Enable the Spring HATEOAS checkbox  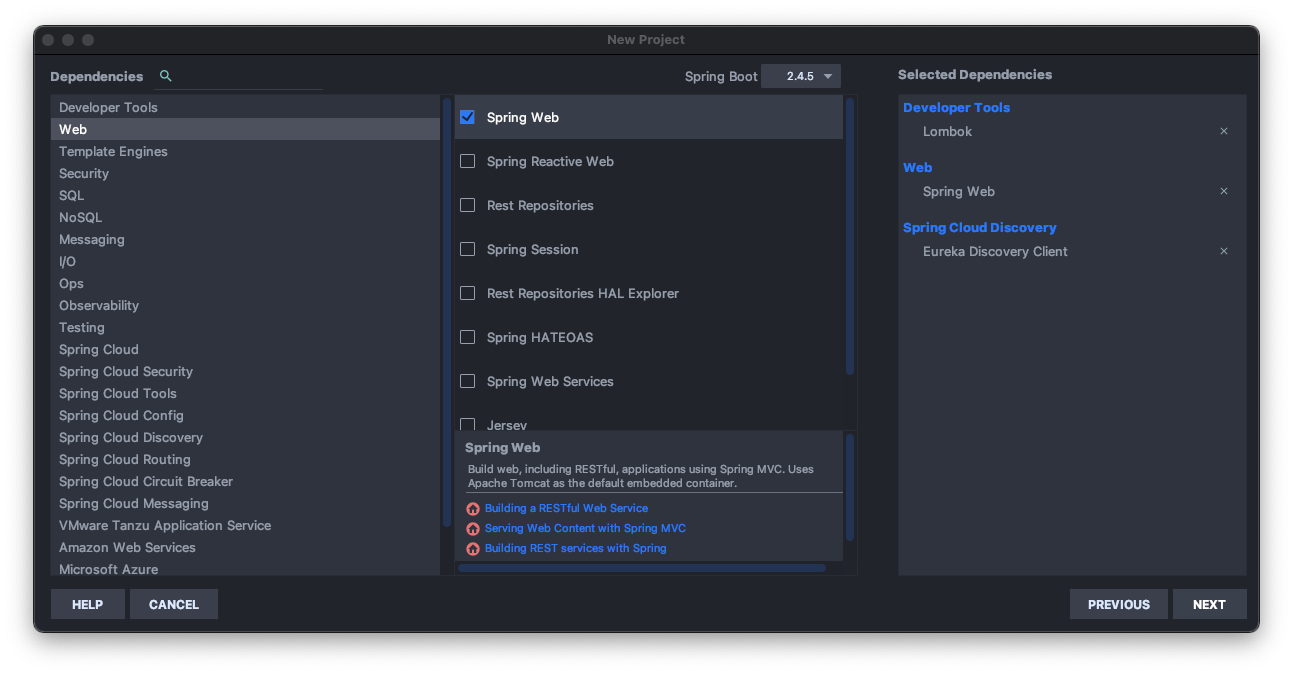(x=467, y=337)
